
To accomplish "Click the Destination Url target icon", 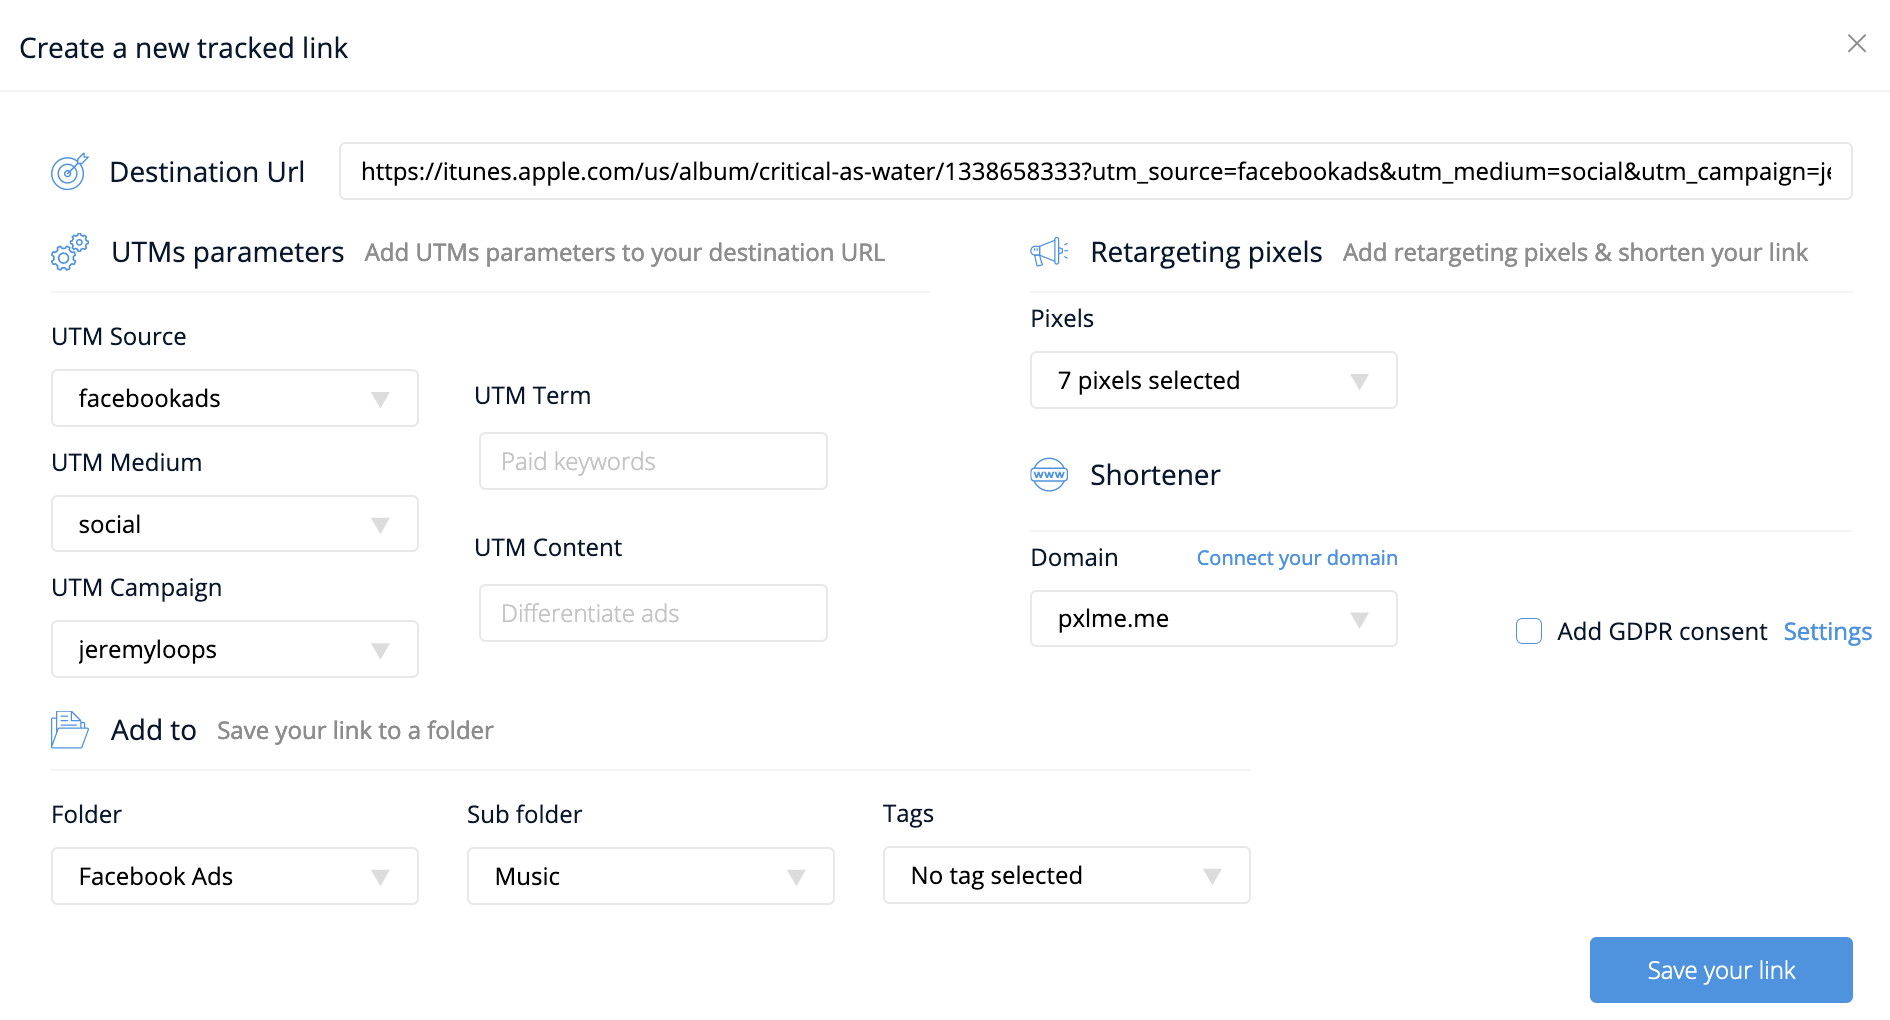I will click(69, 172).
